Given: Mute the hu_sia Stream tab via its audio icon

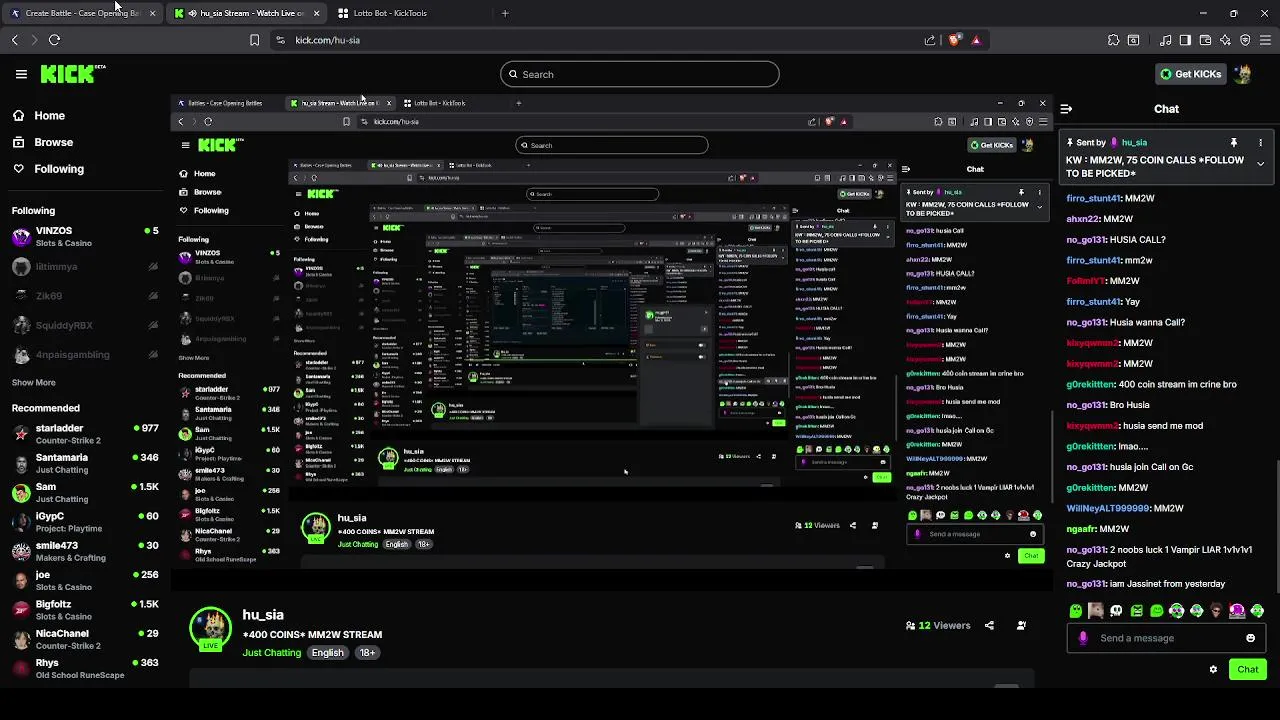Looking at the screenshot, I should (x=192, y=13).
